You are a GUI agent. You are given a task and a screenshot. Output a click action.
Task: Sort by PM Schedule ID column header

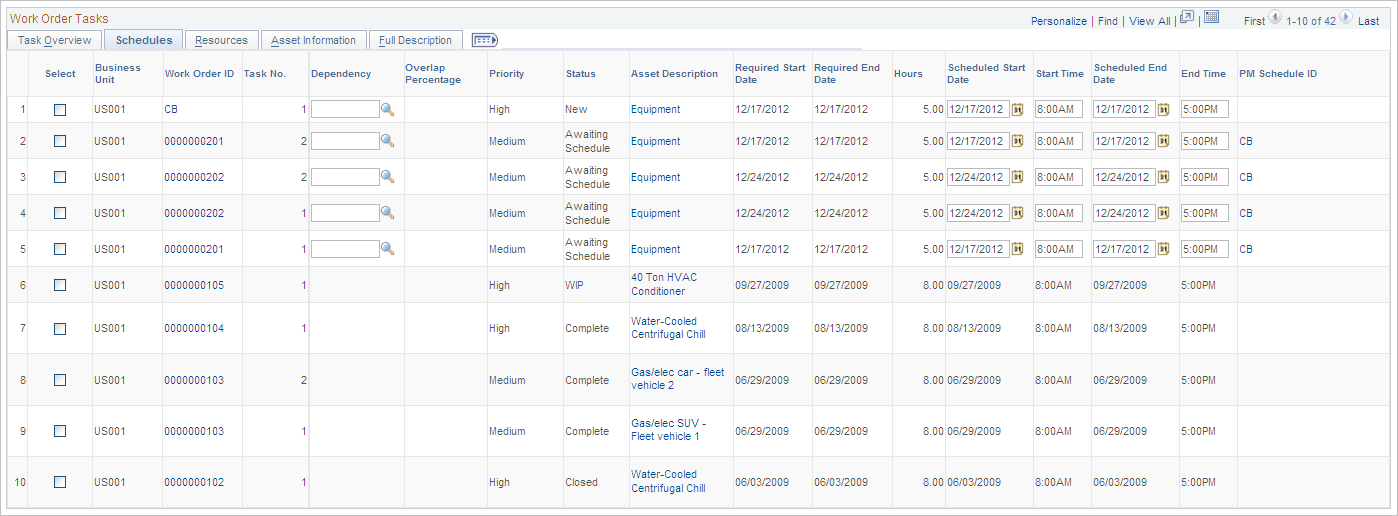(x=1278, y=74)
